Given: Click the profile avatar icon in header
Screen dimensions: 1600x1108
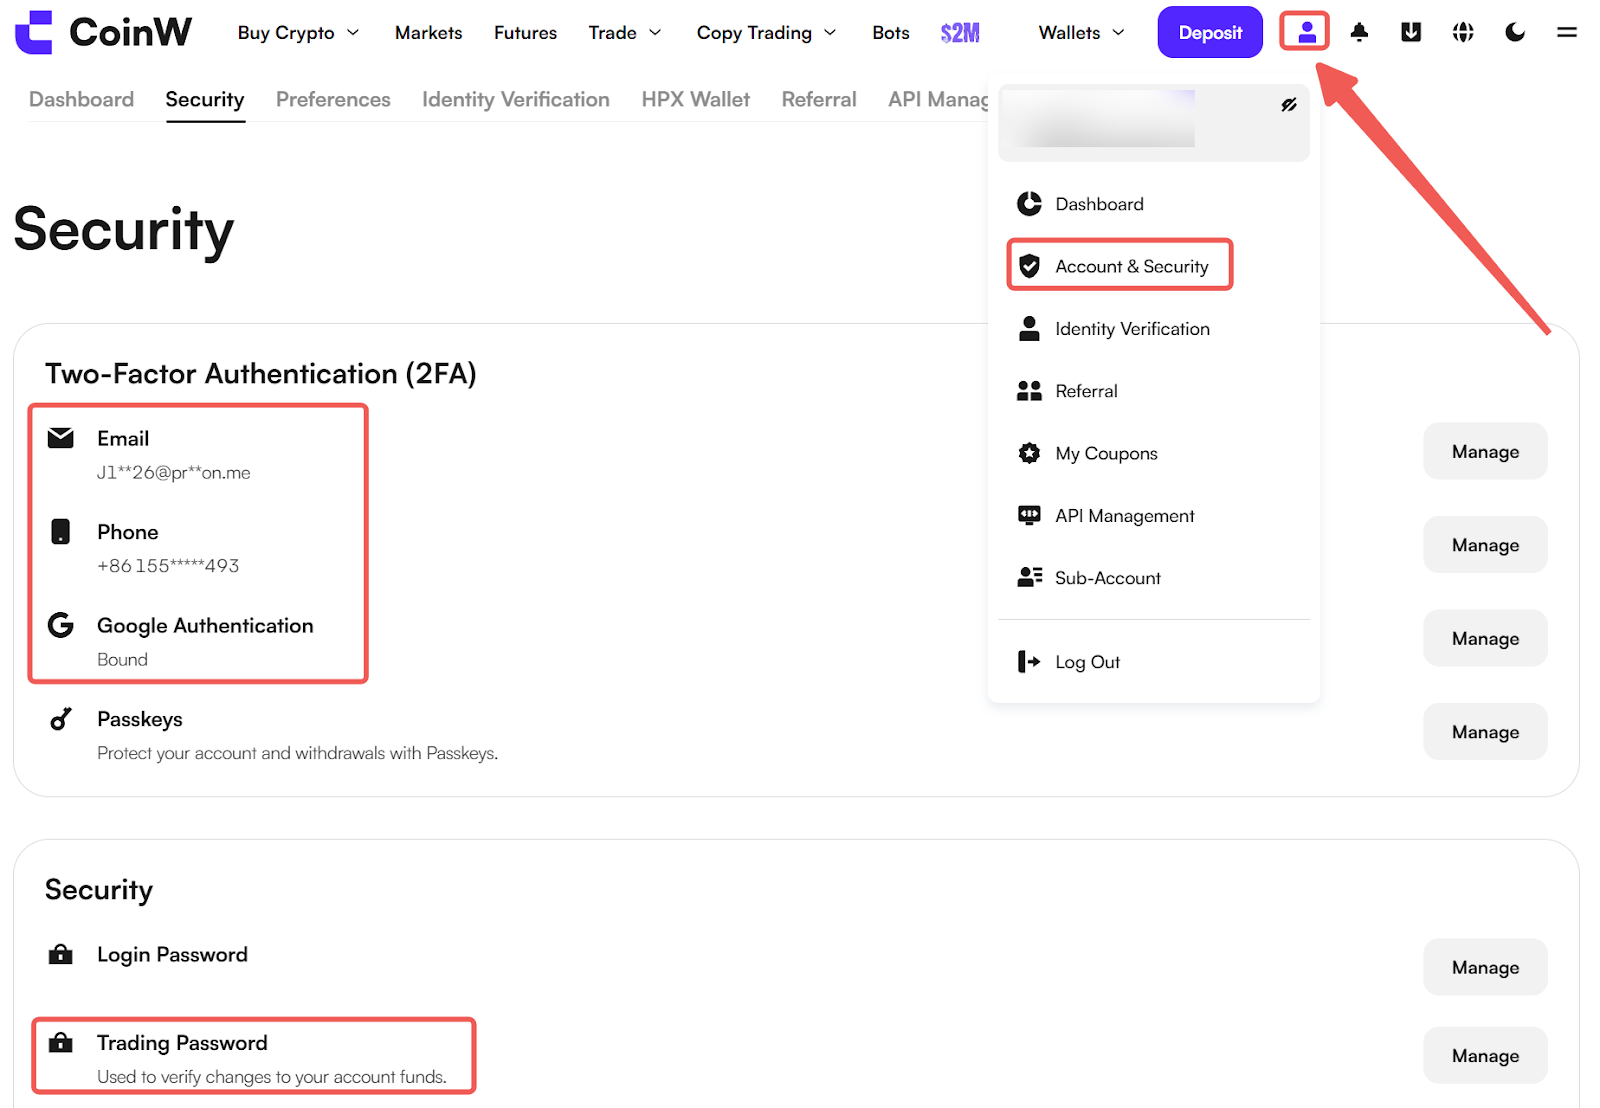Looking at the screenshot, I should pyautogui.click(x=1305, y=32).
